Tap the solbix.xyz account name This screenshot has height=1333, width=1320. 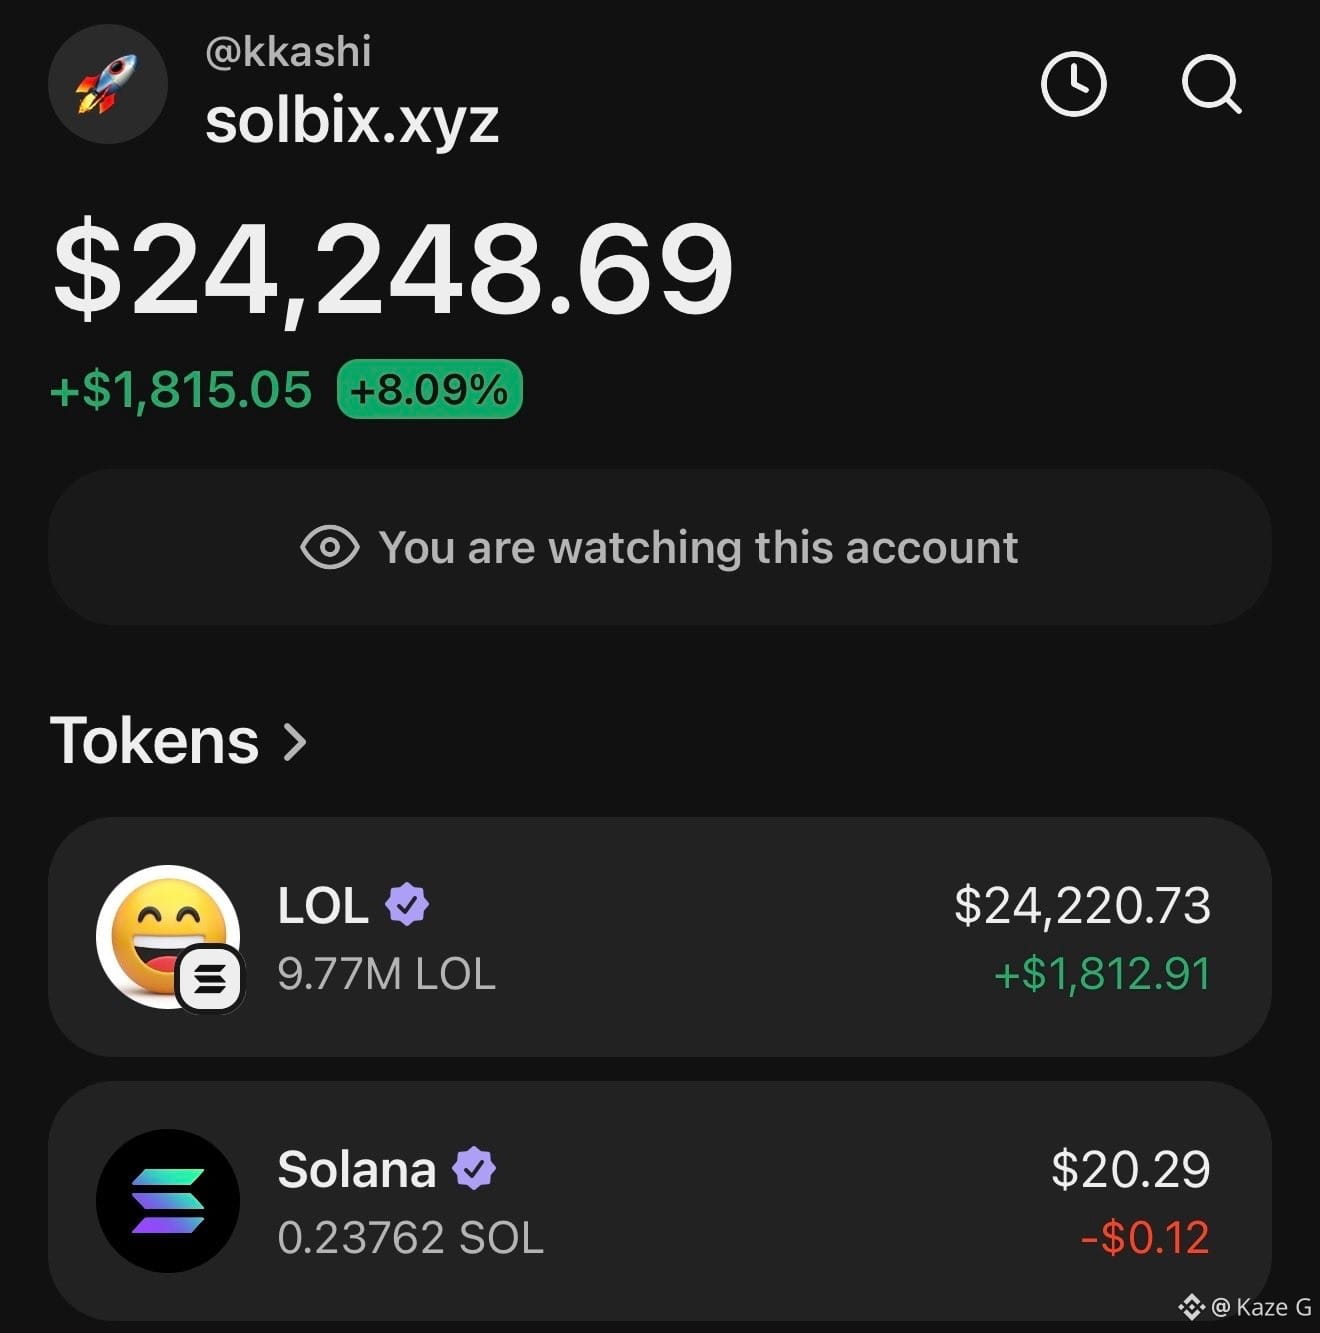click(352, 121)
